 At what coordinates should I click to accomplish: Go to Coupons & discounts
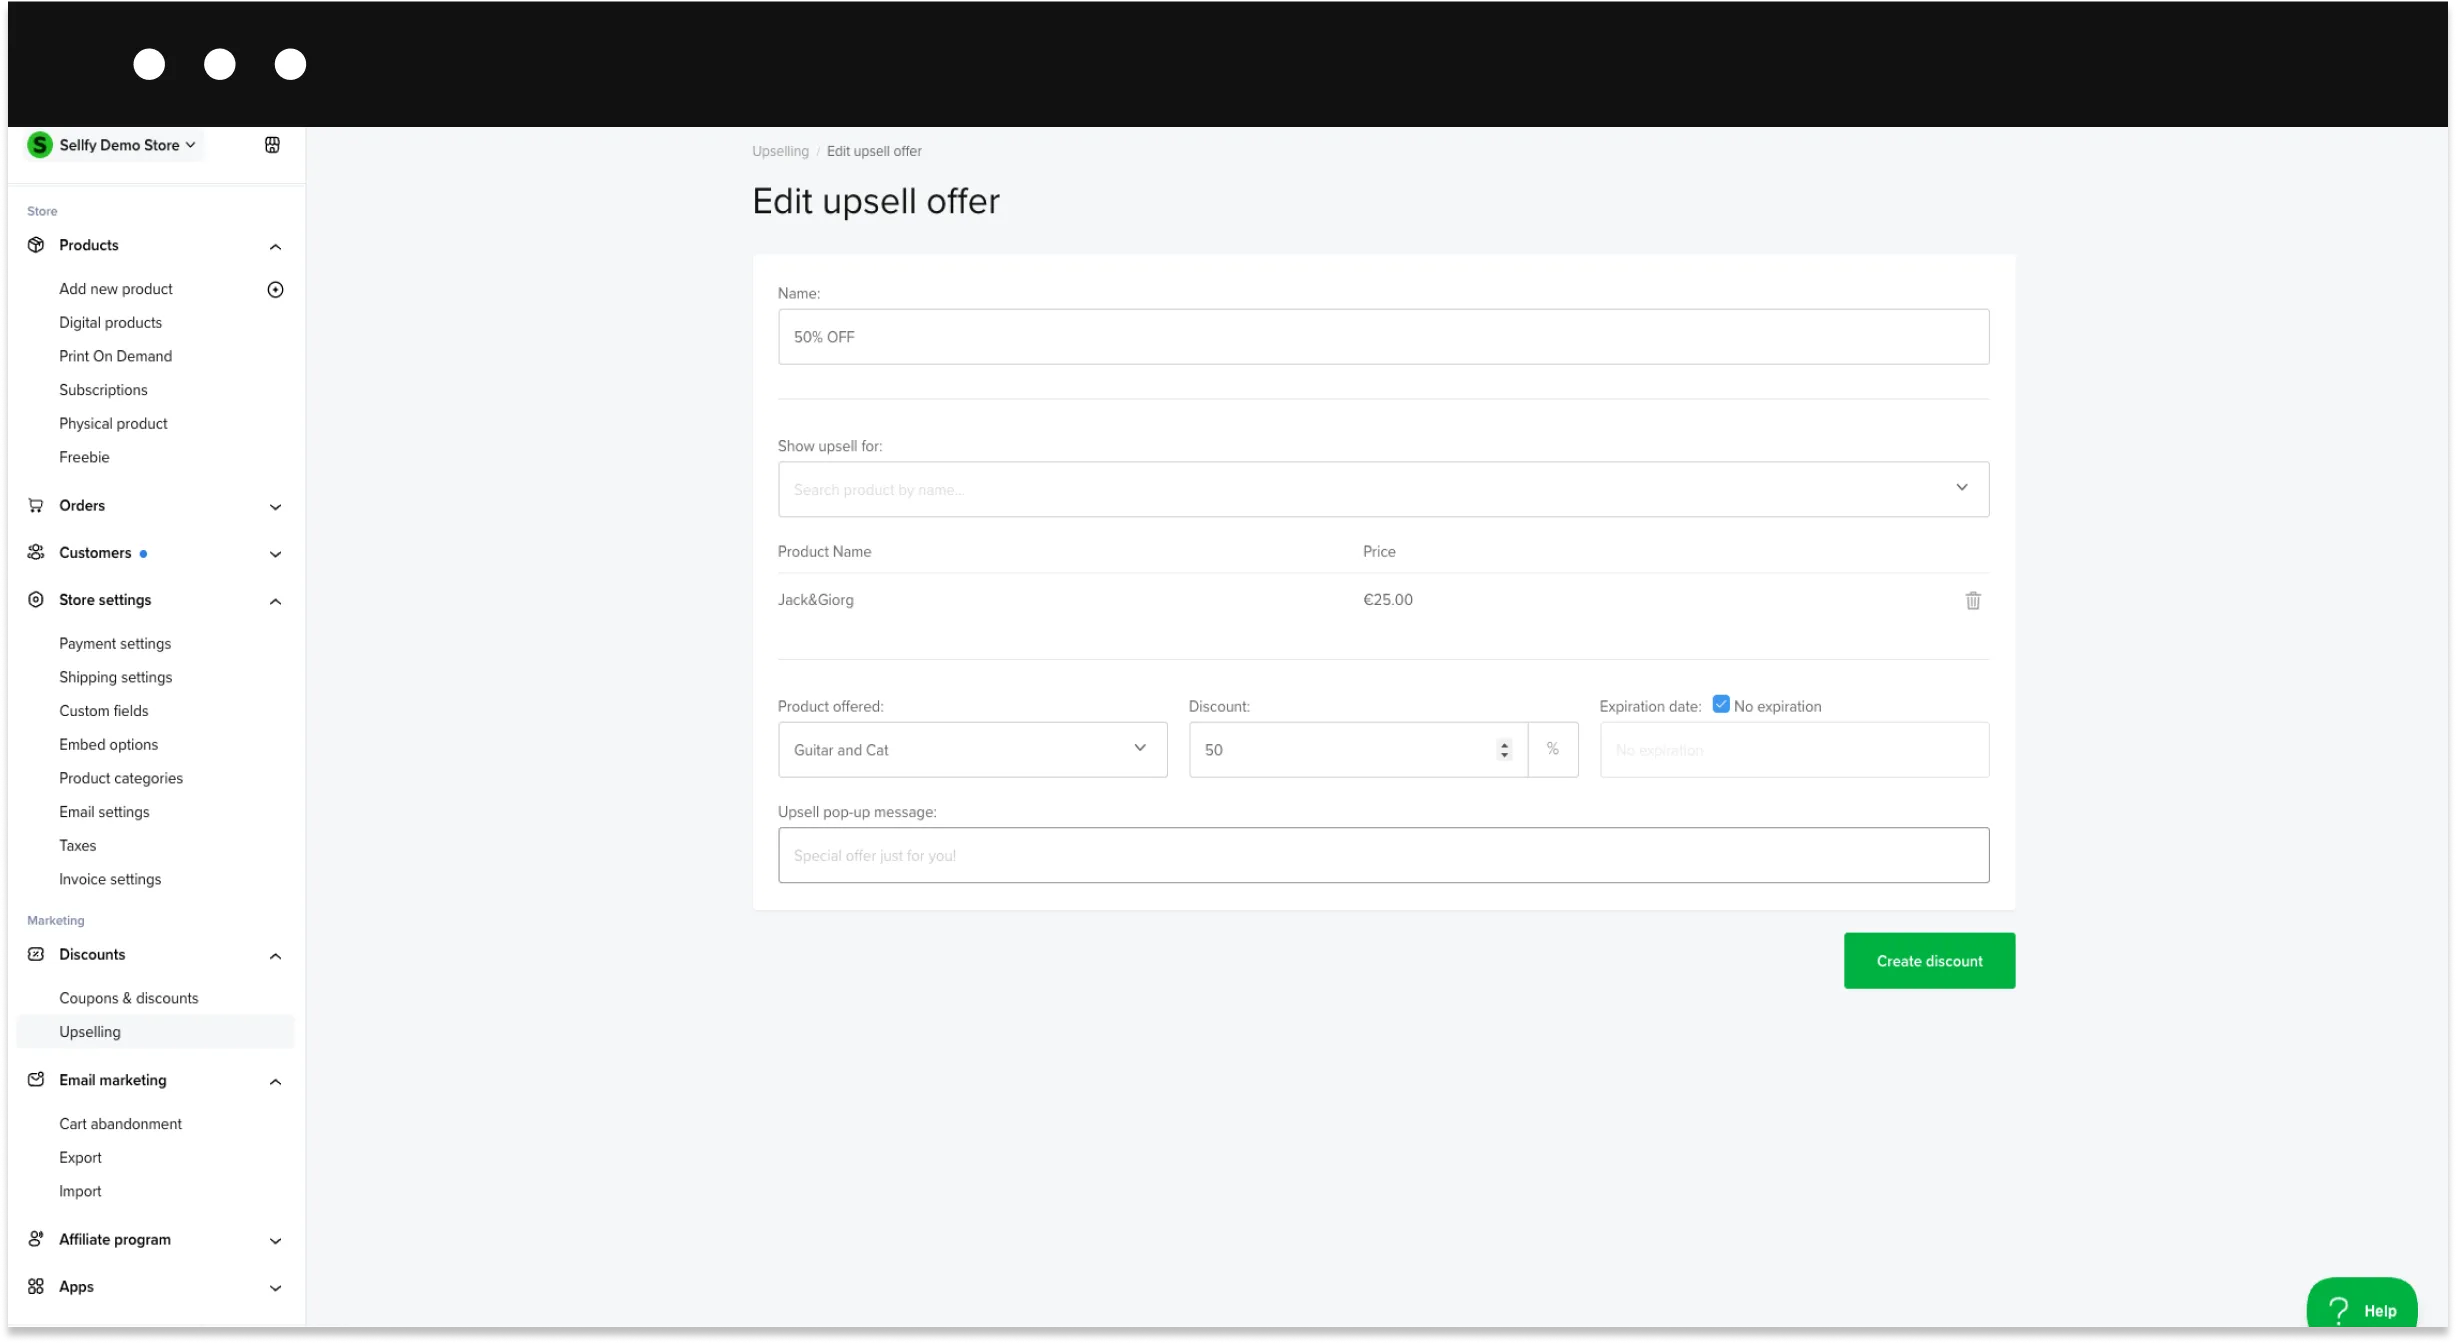128,999
